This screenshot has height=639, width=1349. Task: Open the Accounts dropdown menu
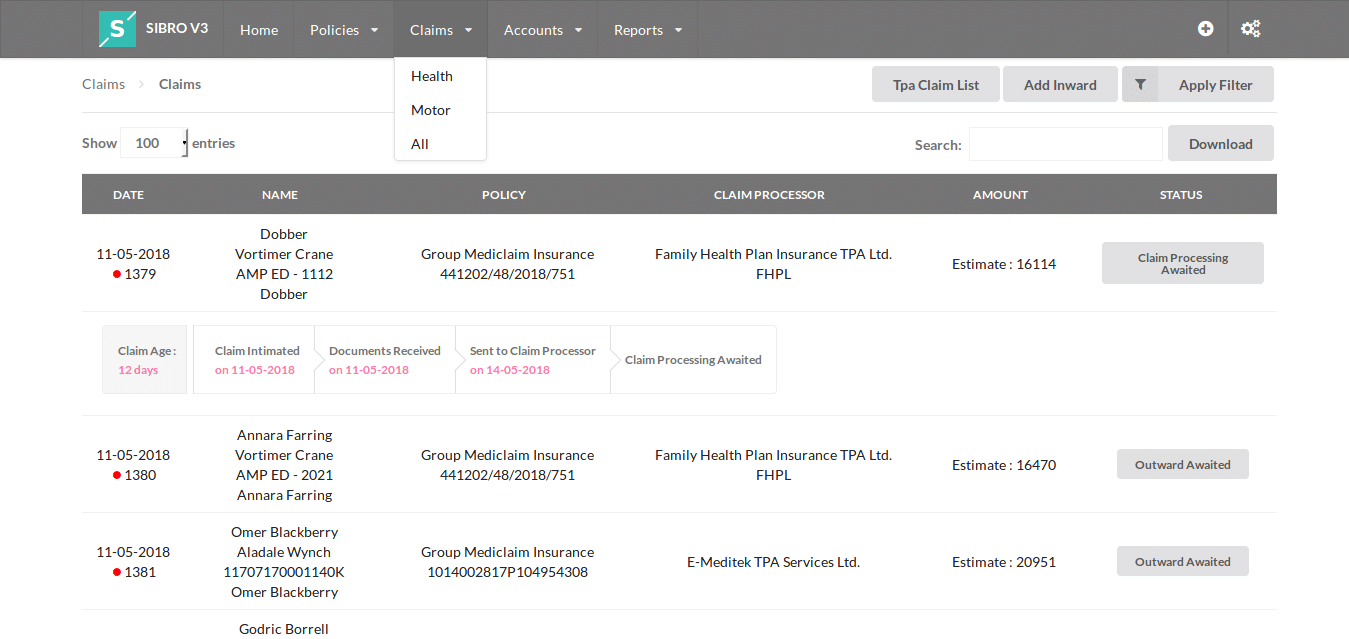point(543,30)
